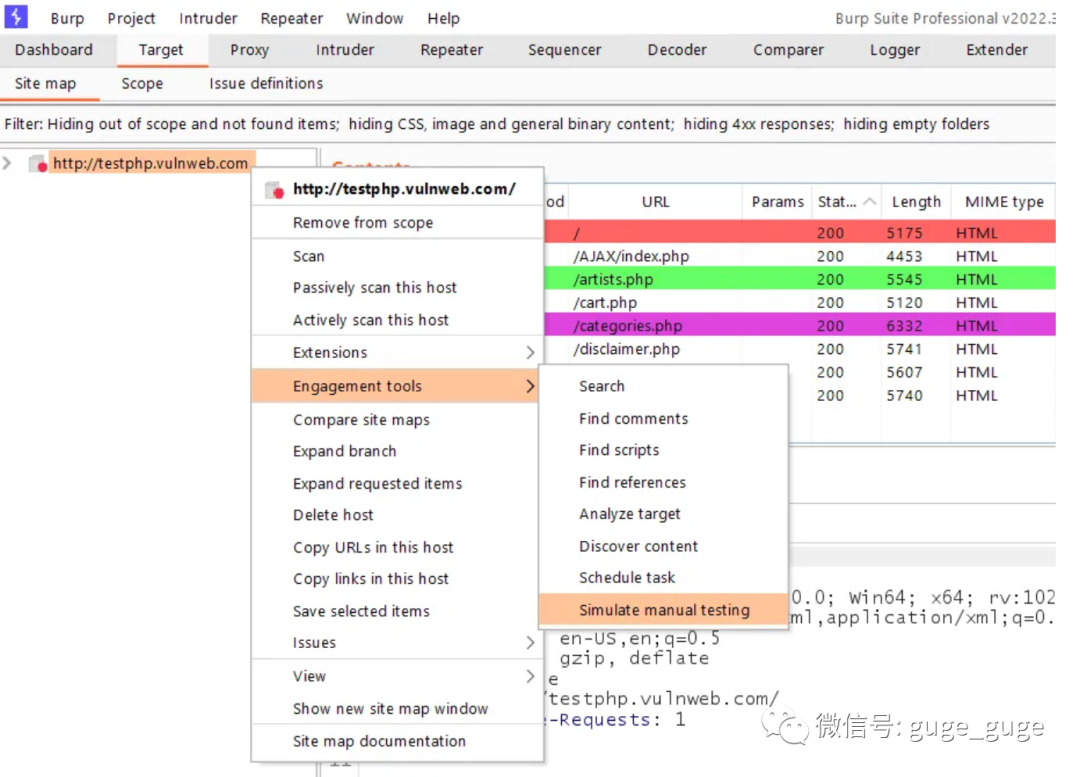Choose Delete host

(x=397, y=515)
